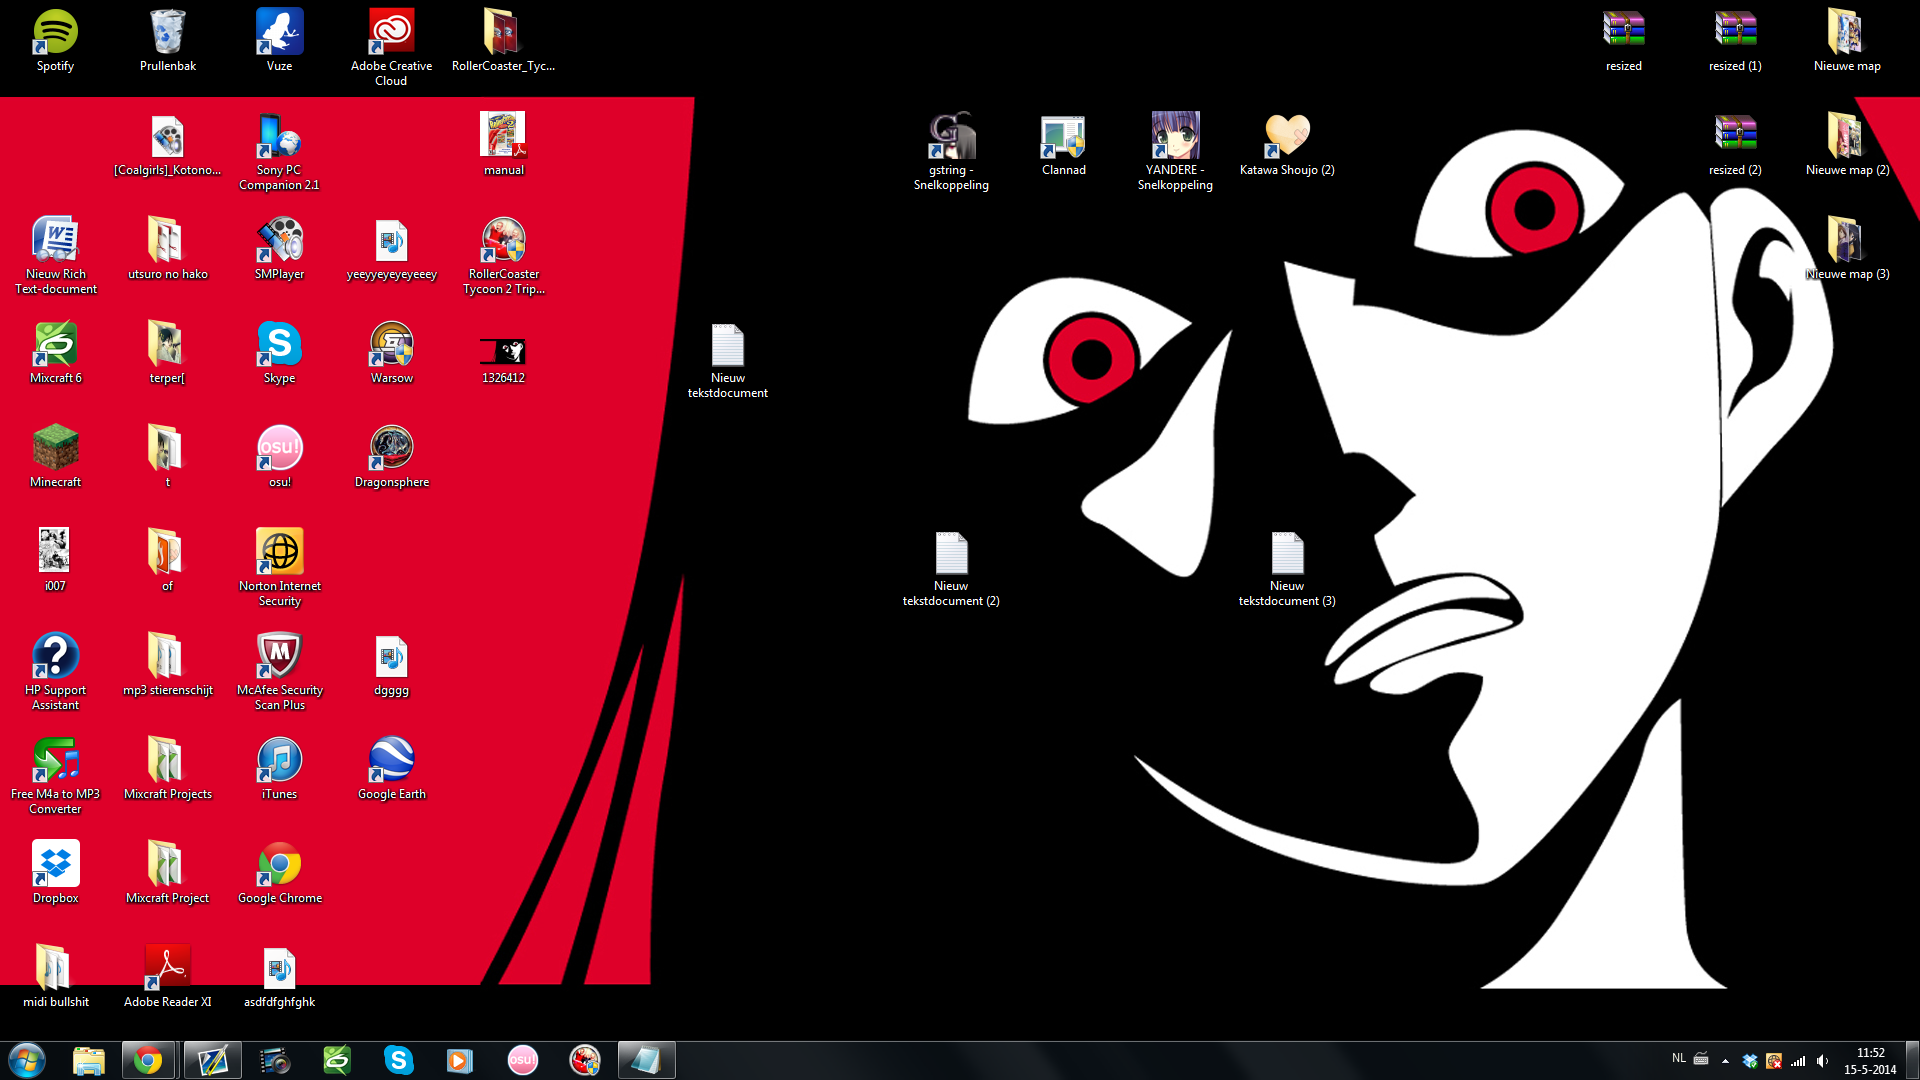Select the Norton Internet Security icon

click(x=279, y=553)
